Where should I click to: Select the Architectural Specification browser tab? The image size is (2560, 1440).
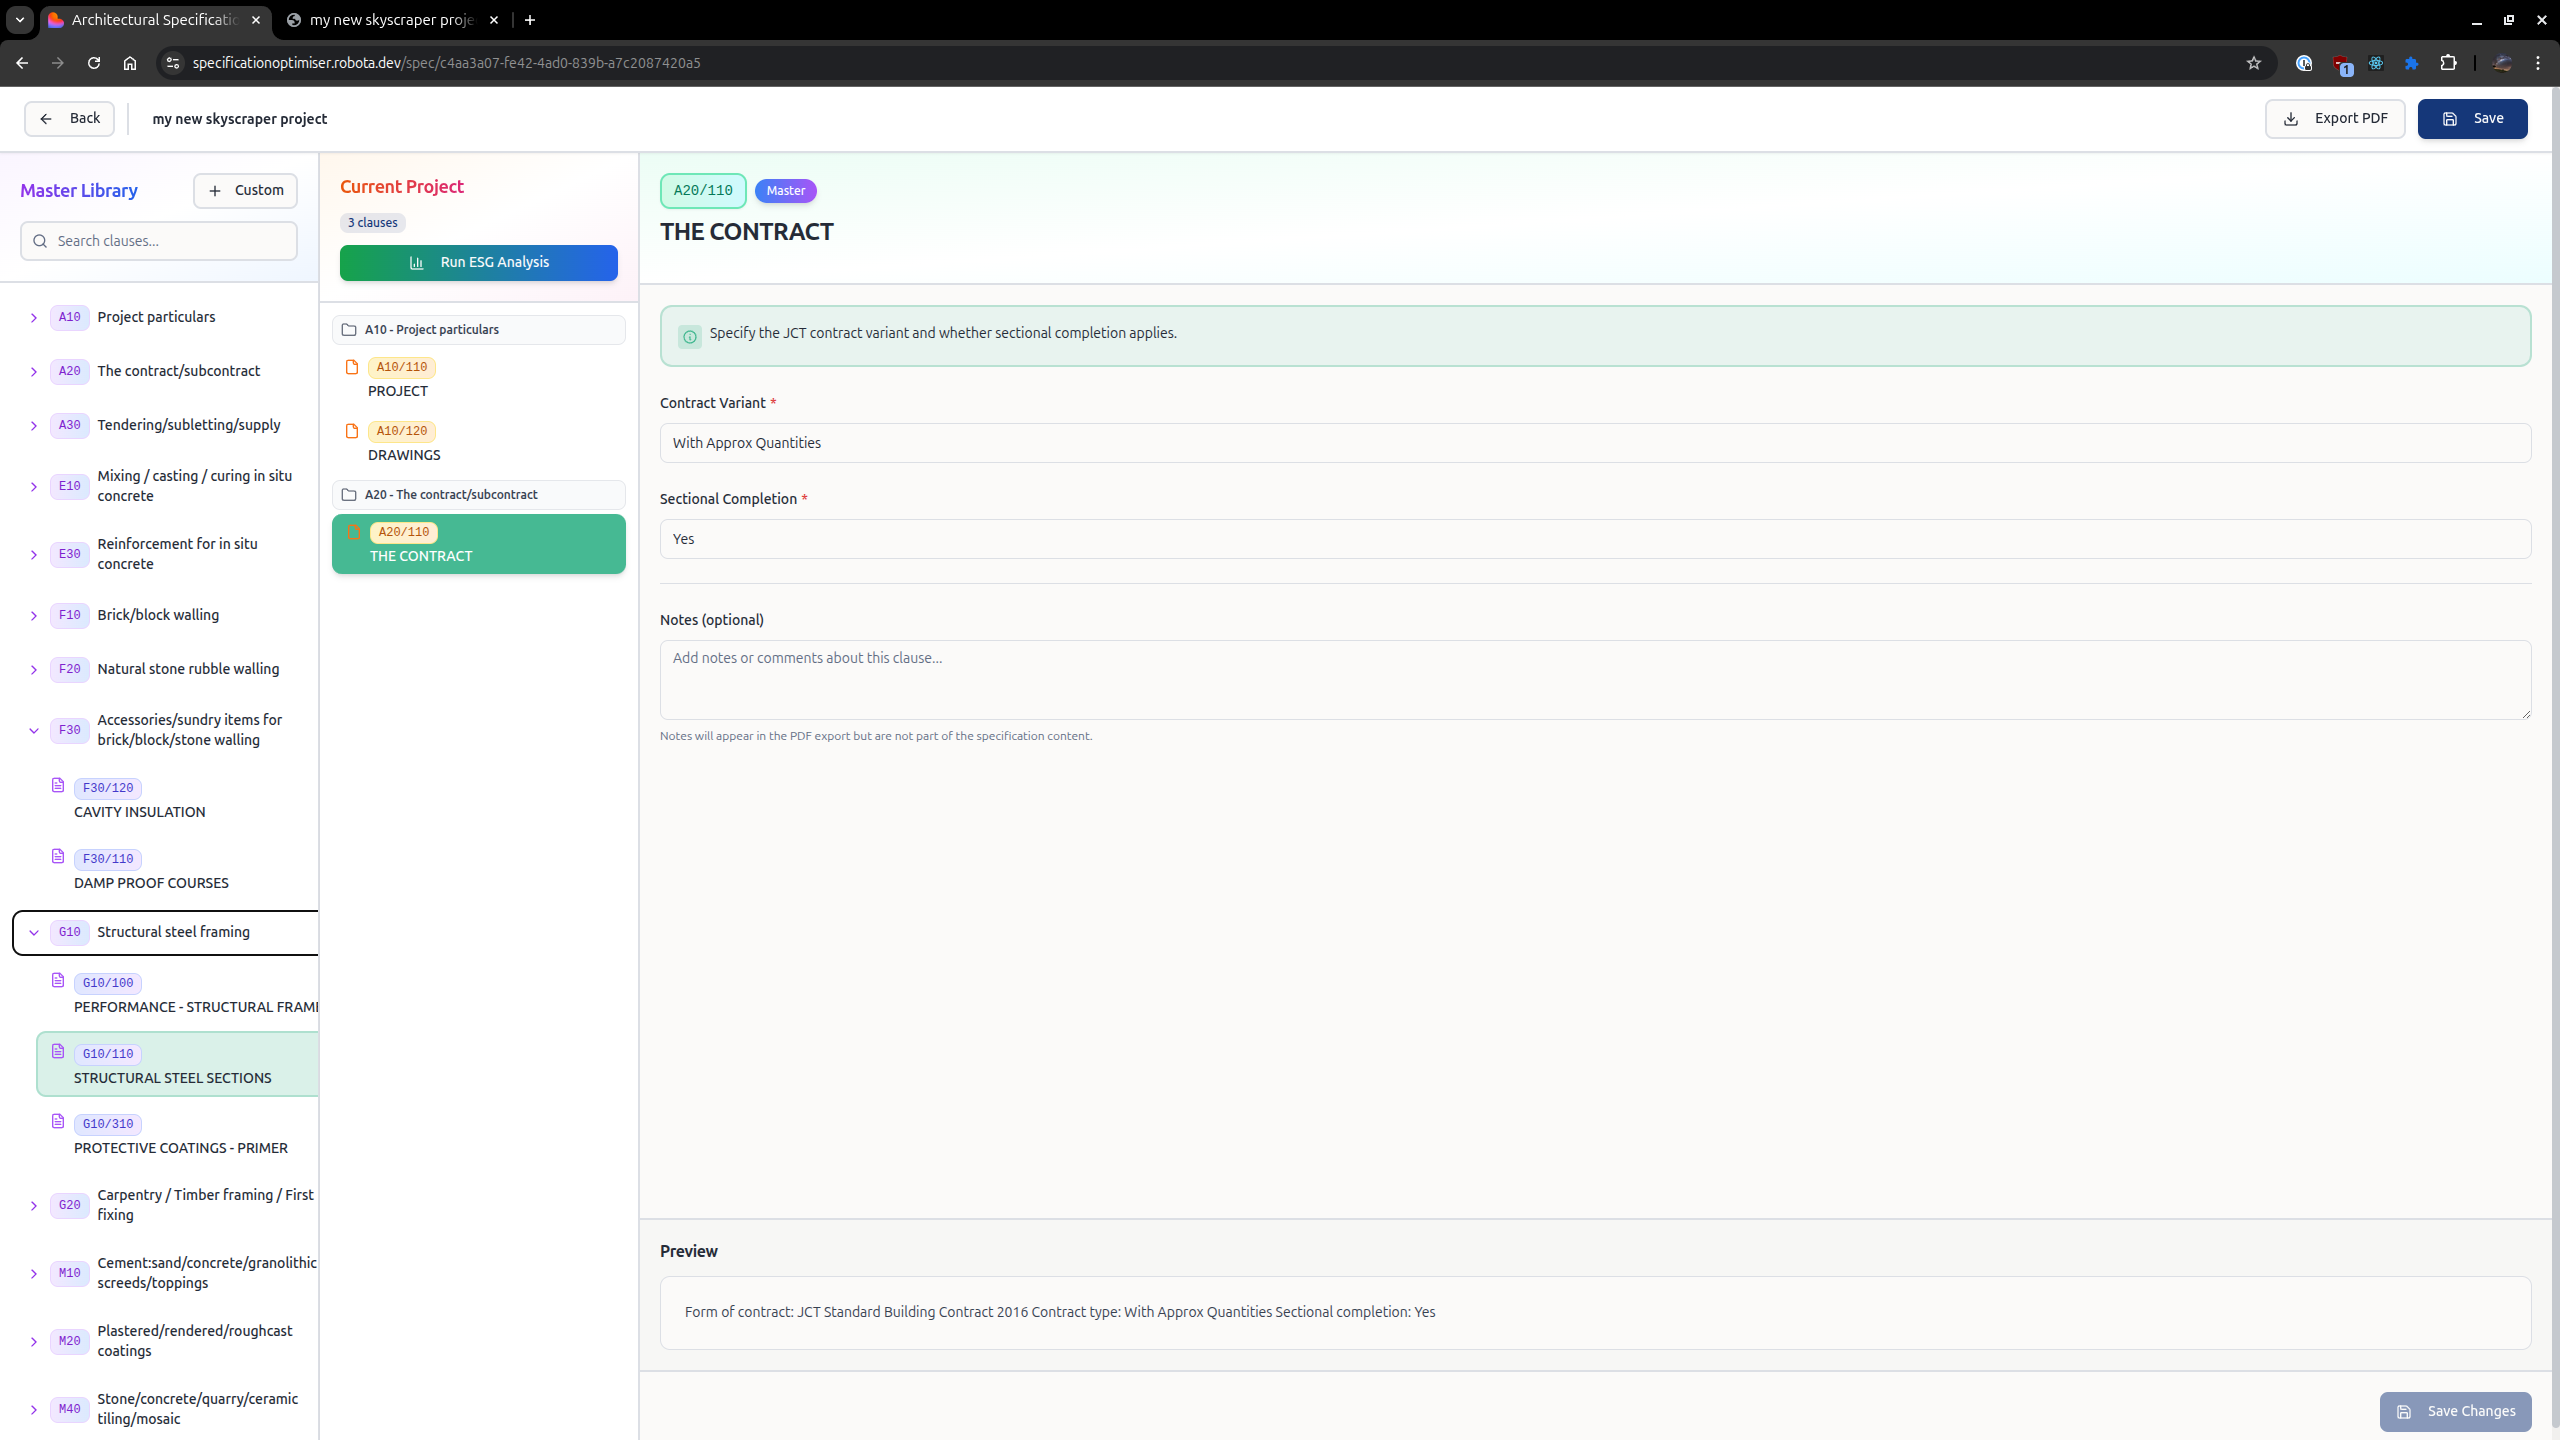pos(154,20)
